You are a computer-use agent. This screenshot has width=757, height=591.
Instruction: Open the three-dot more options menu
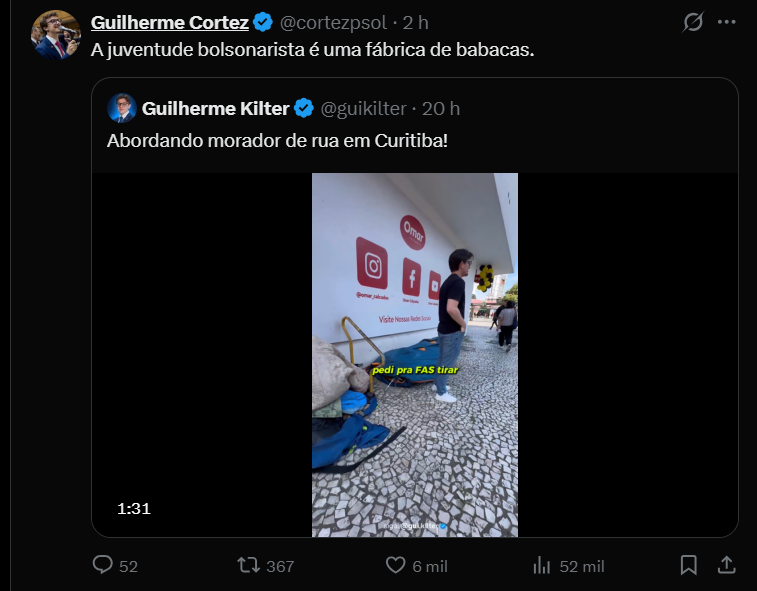[727, 22]
